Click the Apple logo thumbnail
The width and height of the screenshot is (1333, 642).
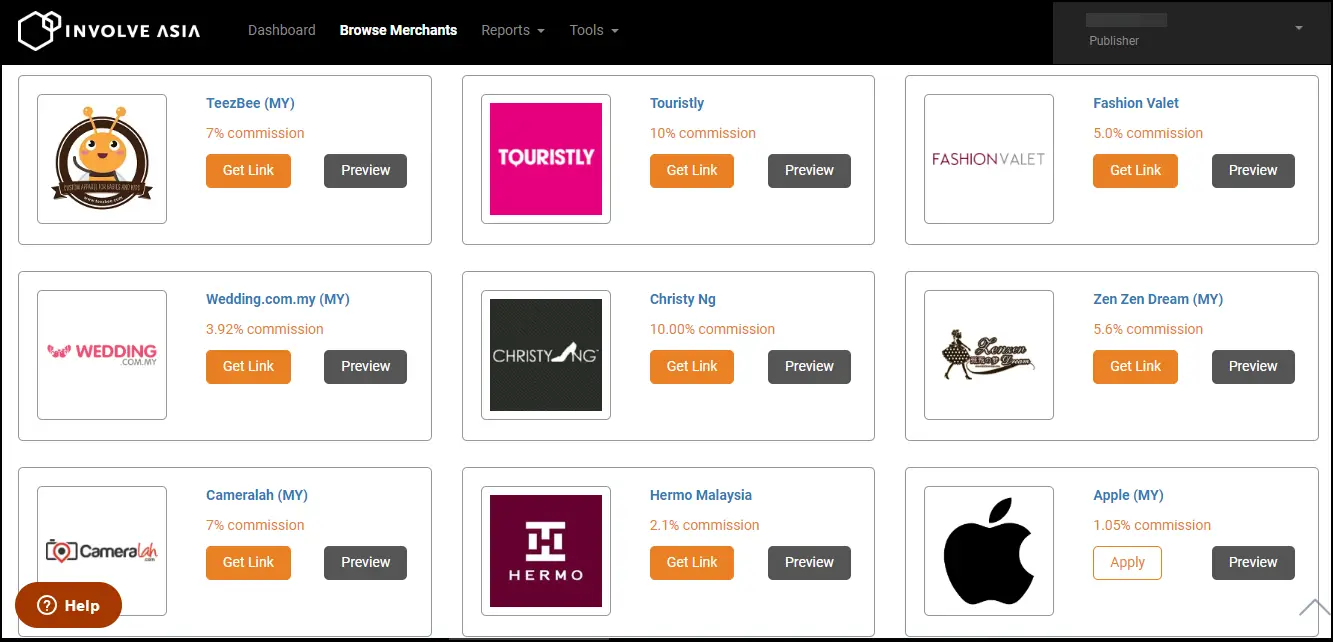pos(989,551)
